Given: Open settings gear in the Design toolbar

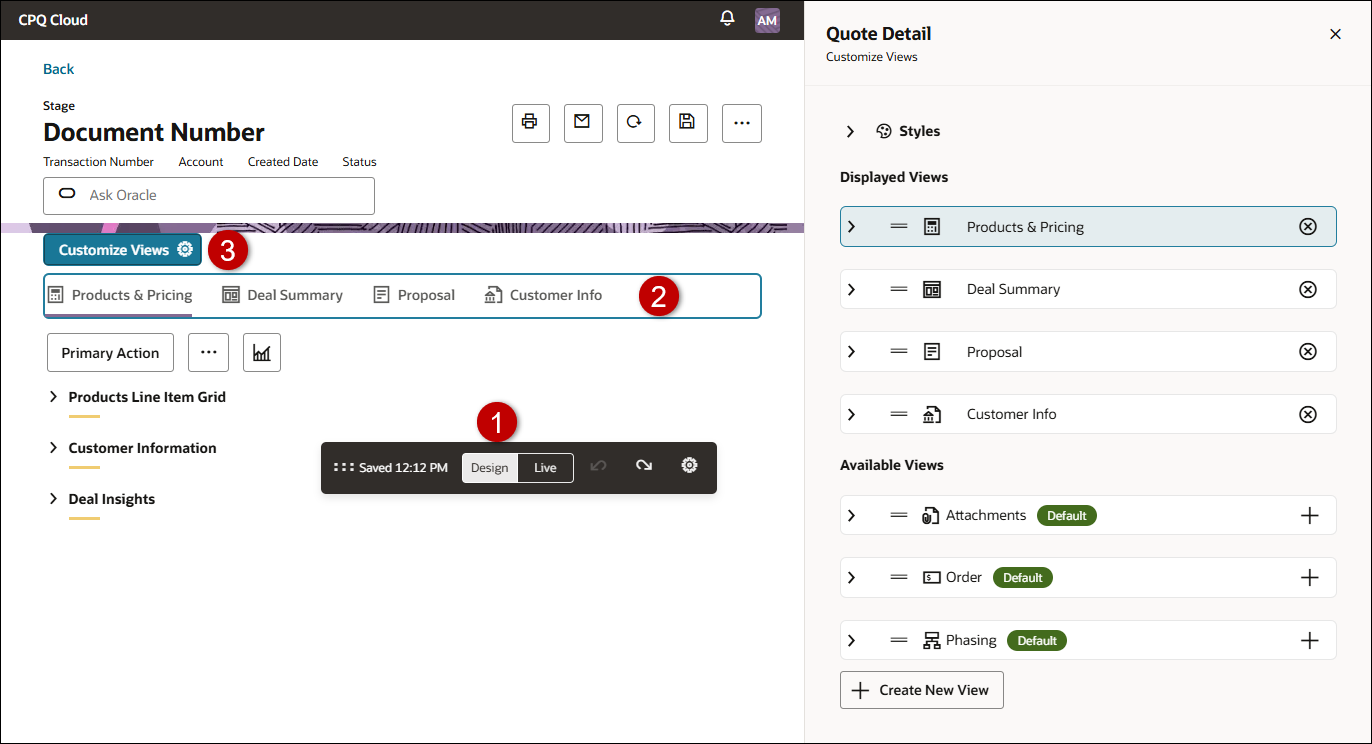Looking at the screenshot, I should coord(689,467).
